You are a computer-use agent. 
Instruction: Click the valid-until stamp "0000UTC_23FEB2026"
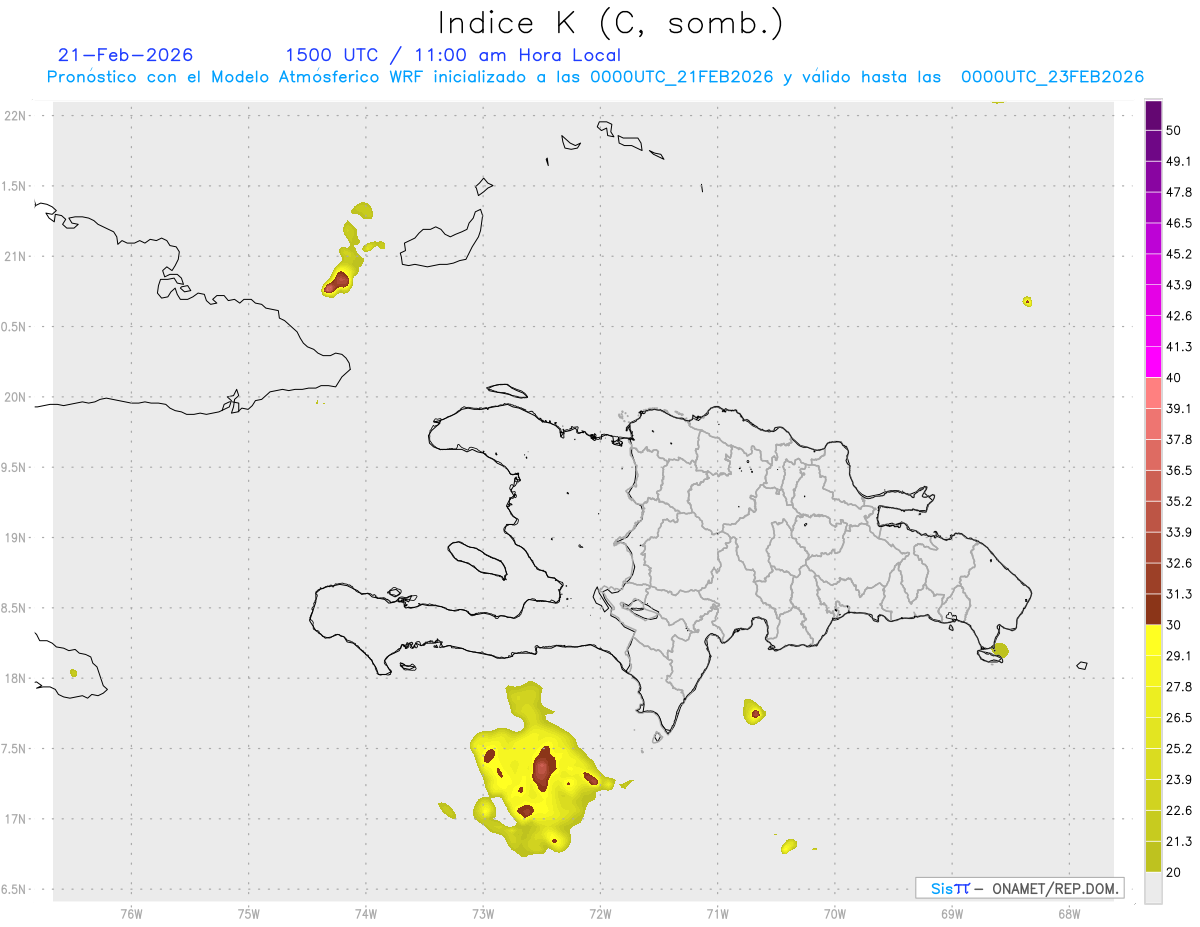click(1052, 77)
